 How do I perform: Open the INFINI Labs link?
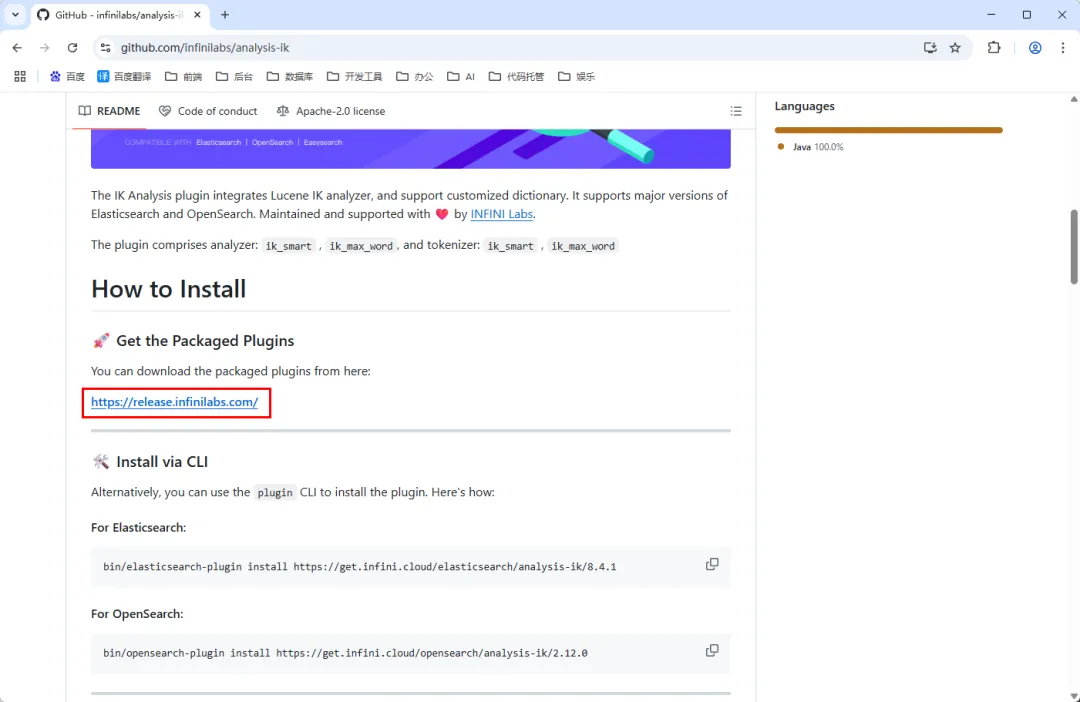coord(501,214)
